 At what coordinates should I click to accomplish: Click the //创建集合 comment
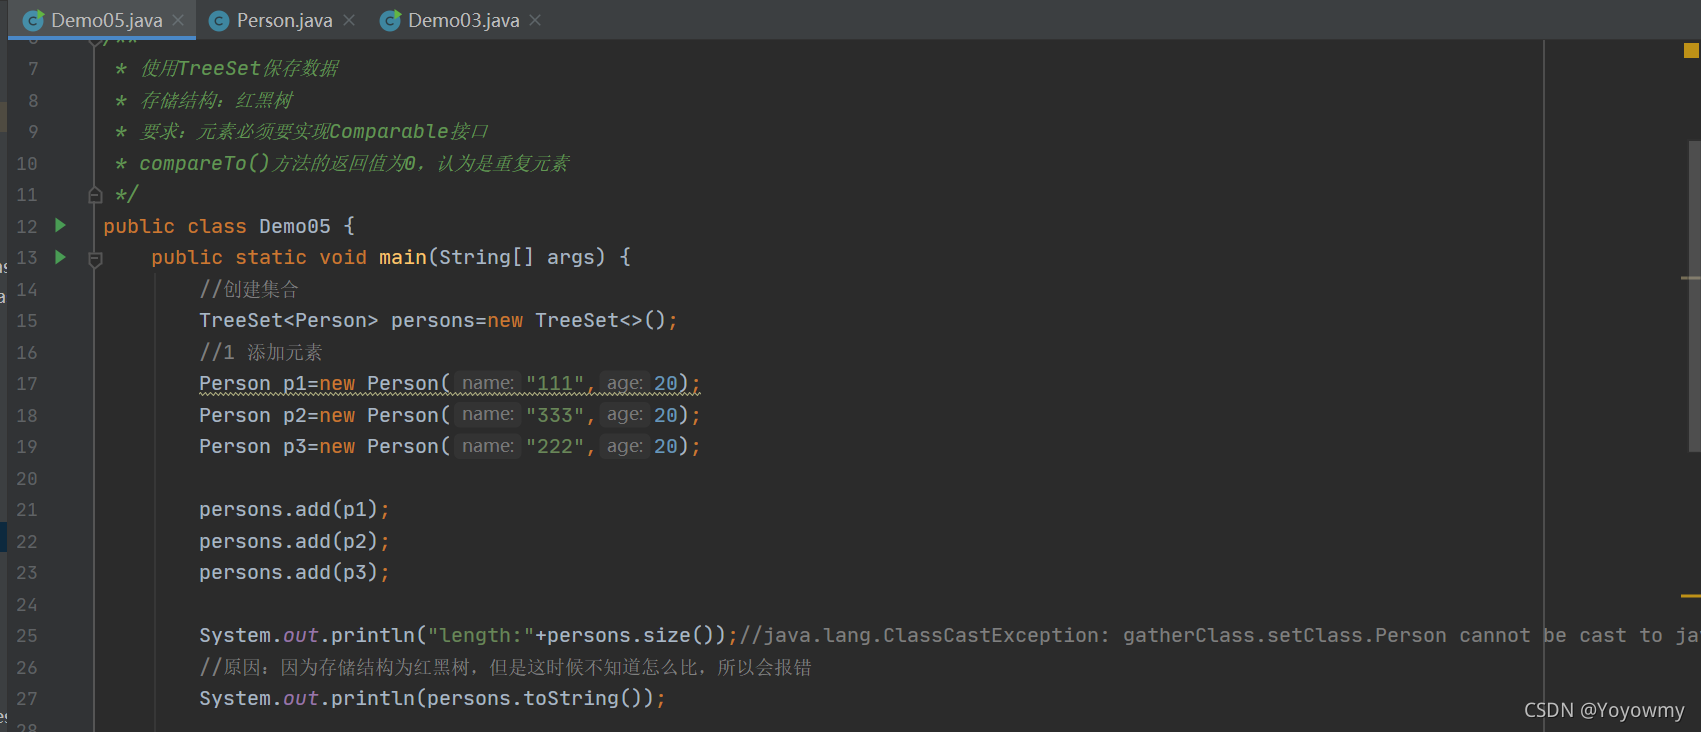point(249,290)
